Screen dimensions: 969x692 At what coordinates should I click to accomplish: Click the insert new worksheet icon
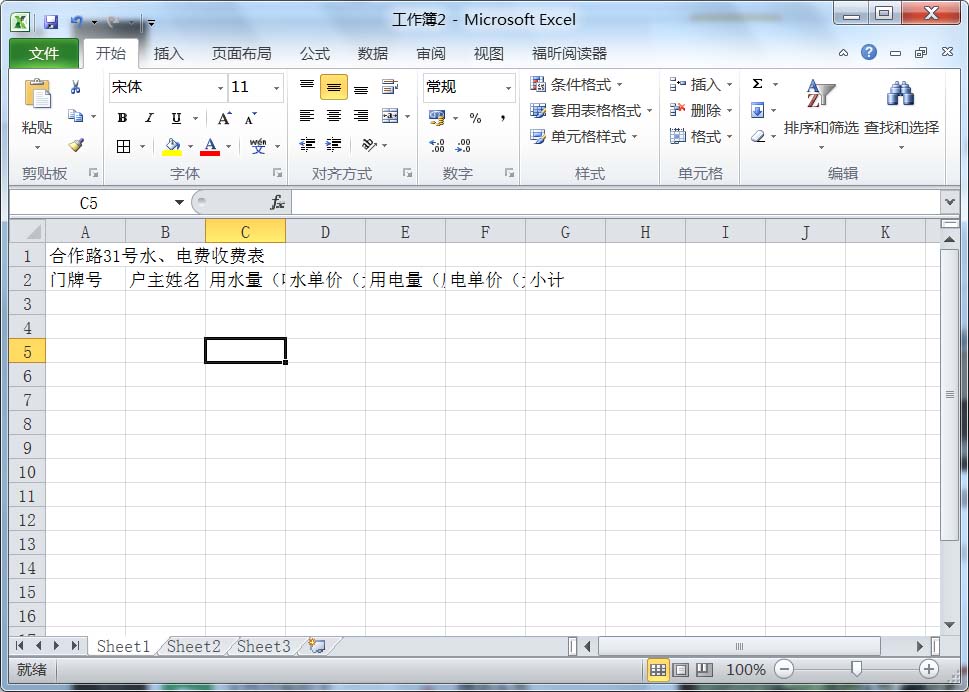[317, 646]
